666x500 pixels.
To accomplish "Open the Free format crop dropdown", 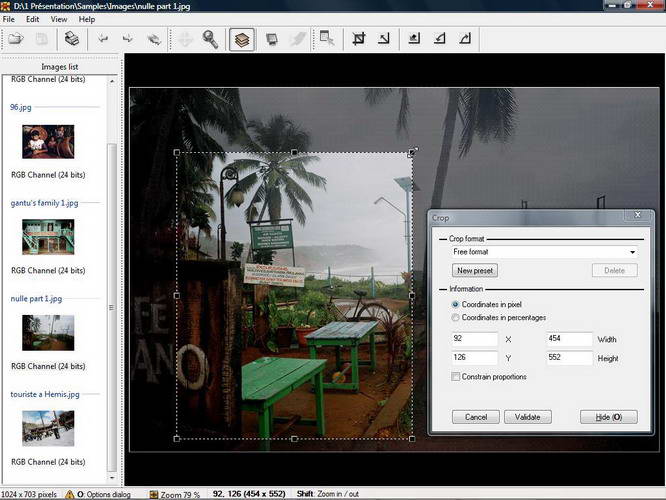I will [545, 252].
